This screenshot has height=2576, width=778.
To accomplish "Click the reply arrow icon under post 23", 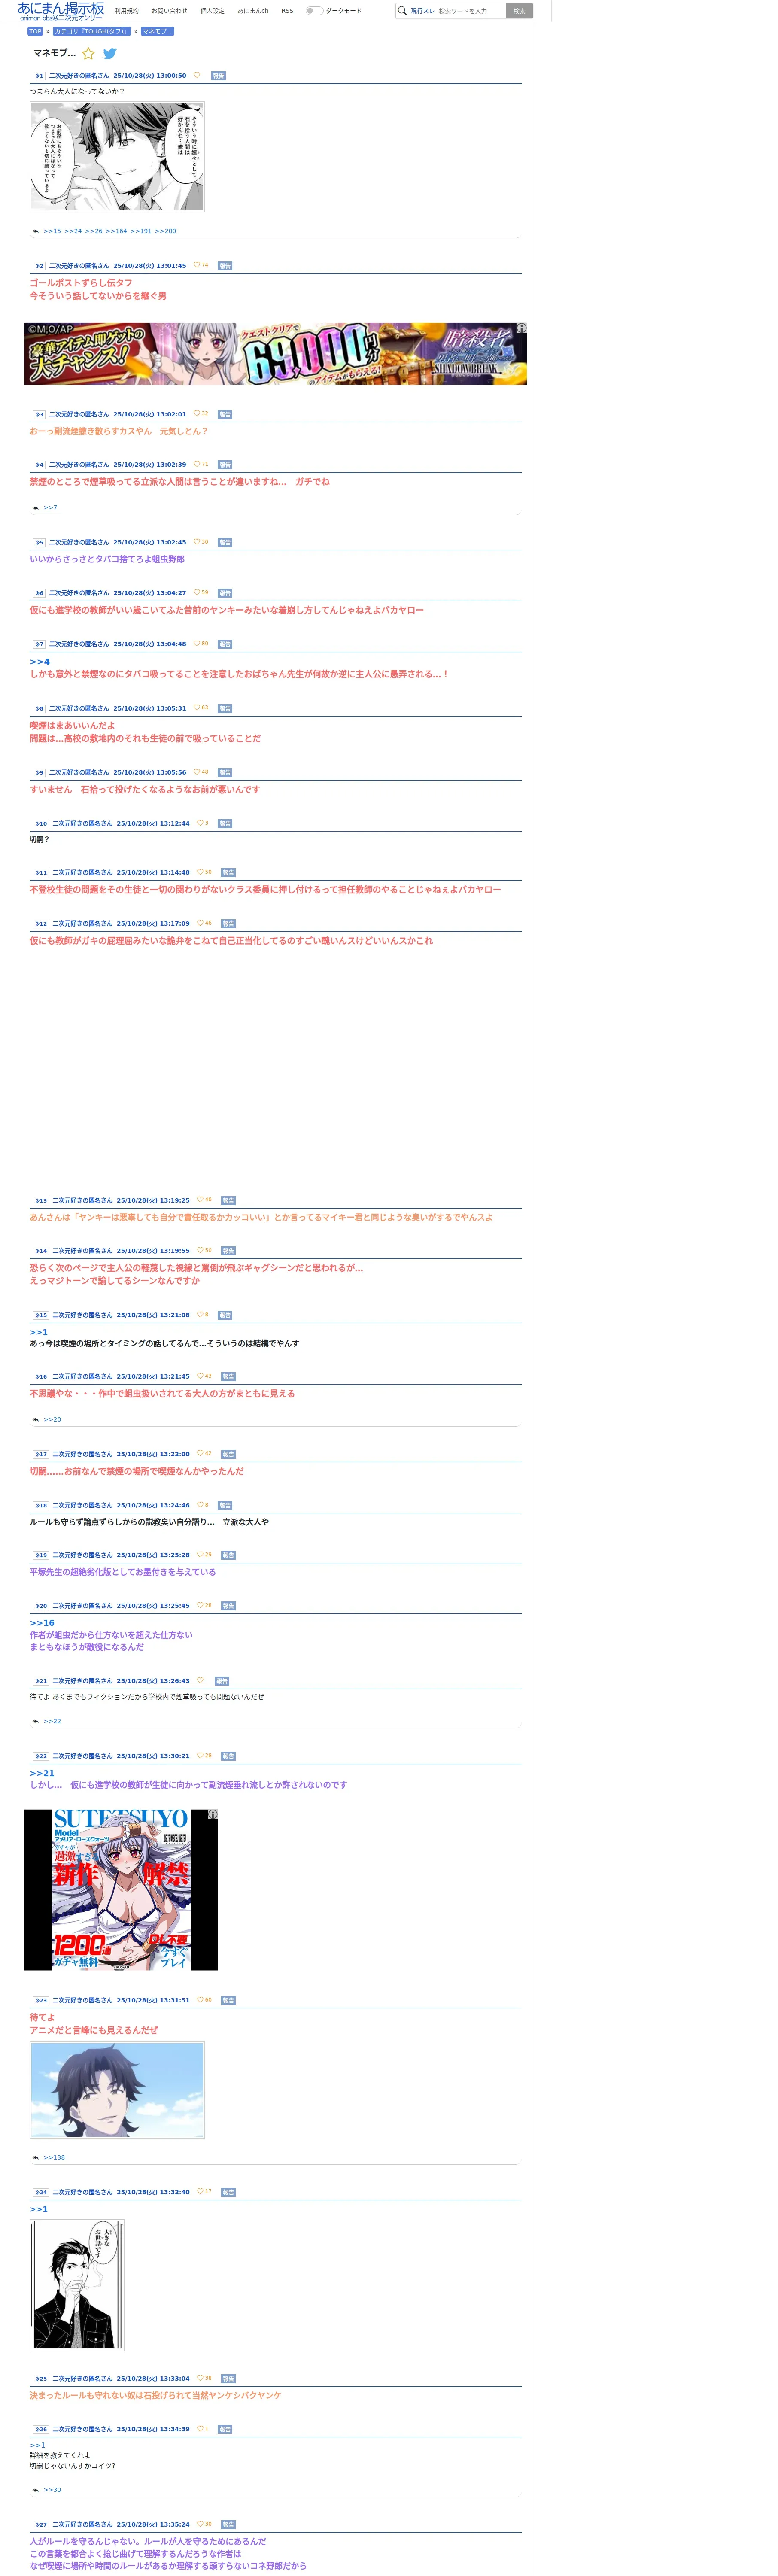I will pyautogui.click(x=35, y=2157).
